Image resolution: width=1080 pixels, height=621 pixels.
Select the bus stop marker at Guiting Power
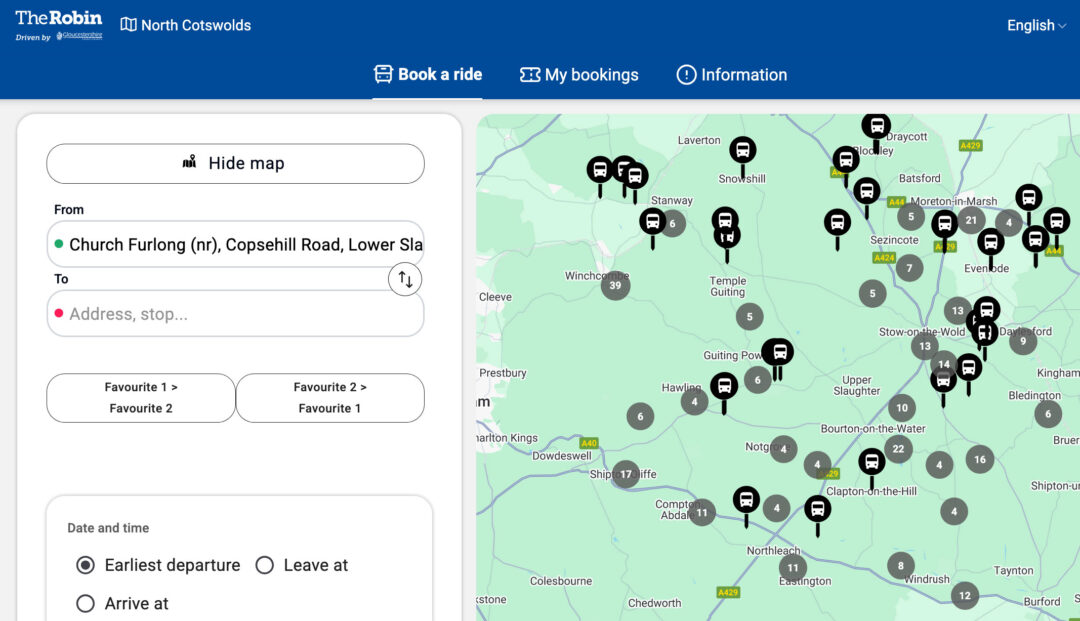(778, 352)
